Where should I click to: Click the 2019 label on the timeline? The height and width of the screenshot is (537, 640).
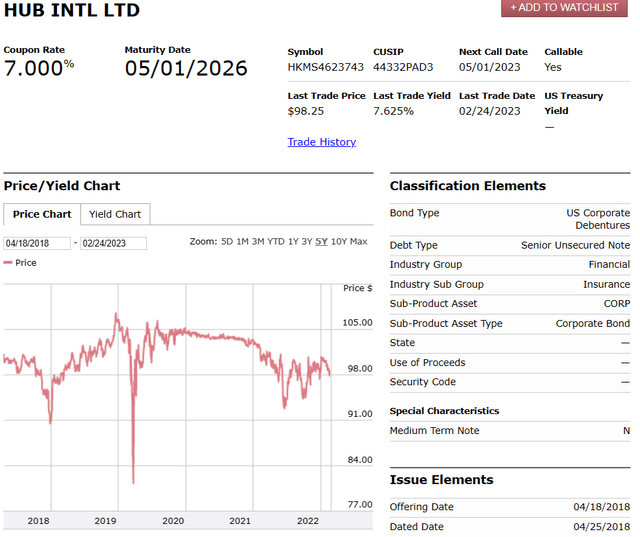pos(105,521)
